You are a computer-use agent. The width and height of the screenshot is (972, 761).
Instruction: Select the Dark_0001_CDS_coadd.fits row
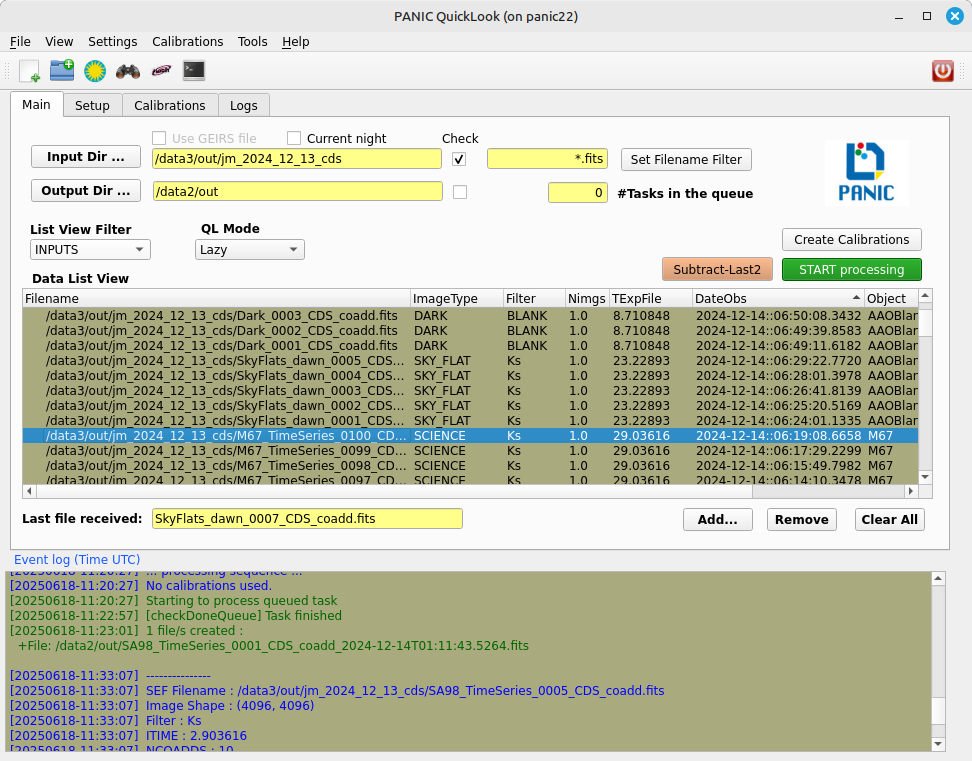(471, 345)
